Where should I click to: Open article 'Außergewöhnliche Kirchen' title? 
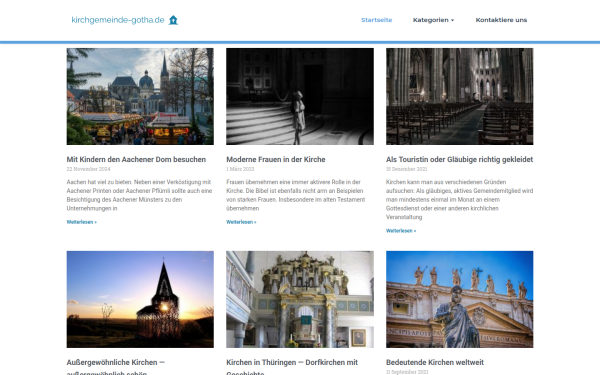pyautogui.click(x=116, y=367)
